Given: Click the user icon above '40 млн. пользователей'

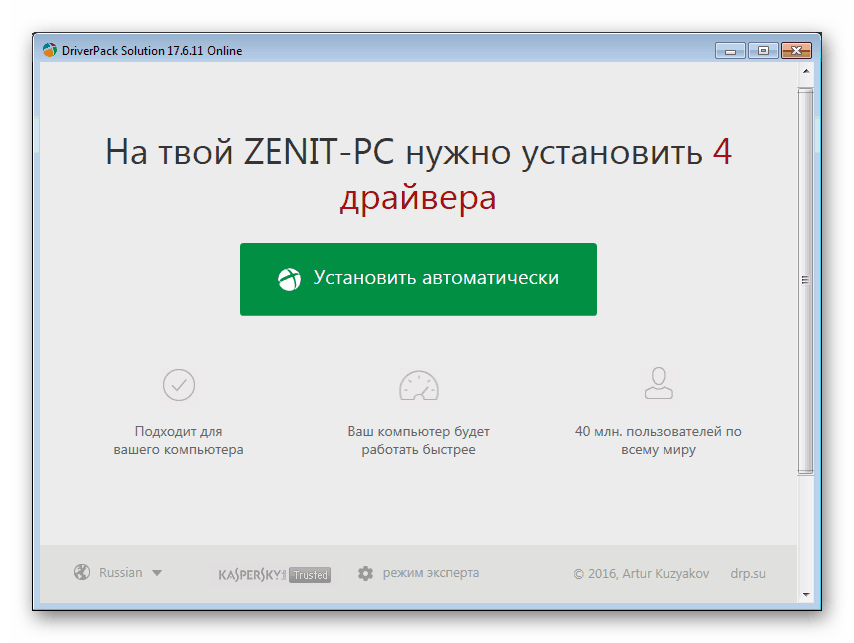Looking at the screenshot, I should coord(658,385).
